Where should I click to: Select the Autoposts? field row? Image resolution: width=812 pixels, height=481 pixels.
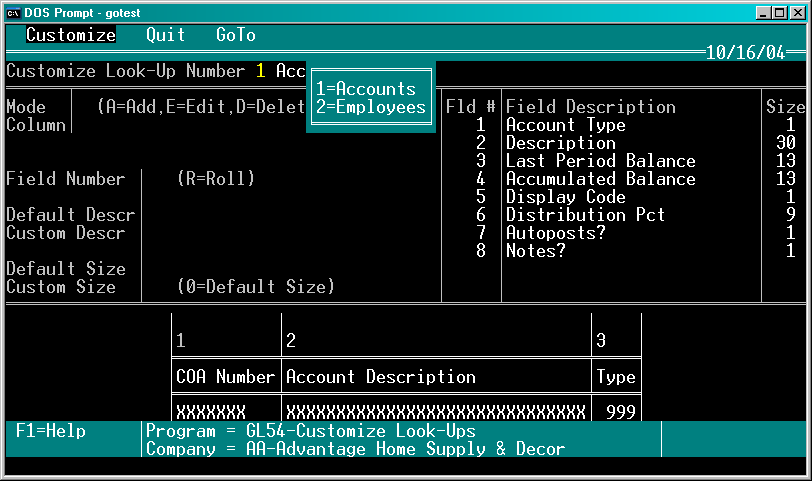point(625,233)
